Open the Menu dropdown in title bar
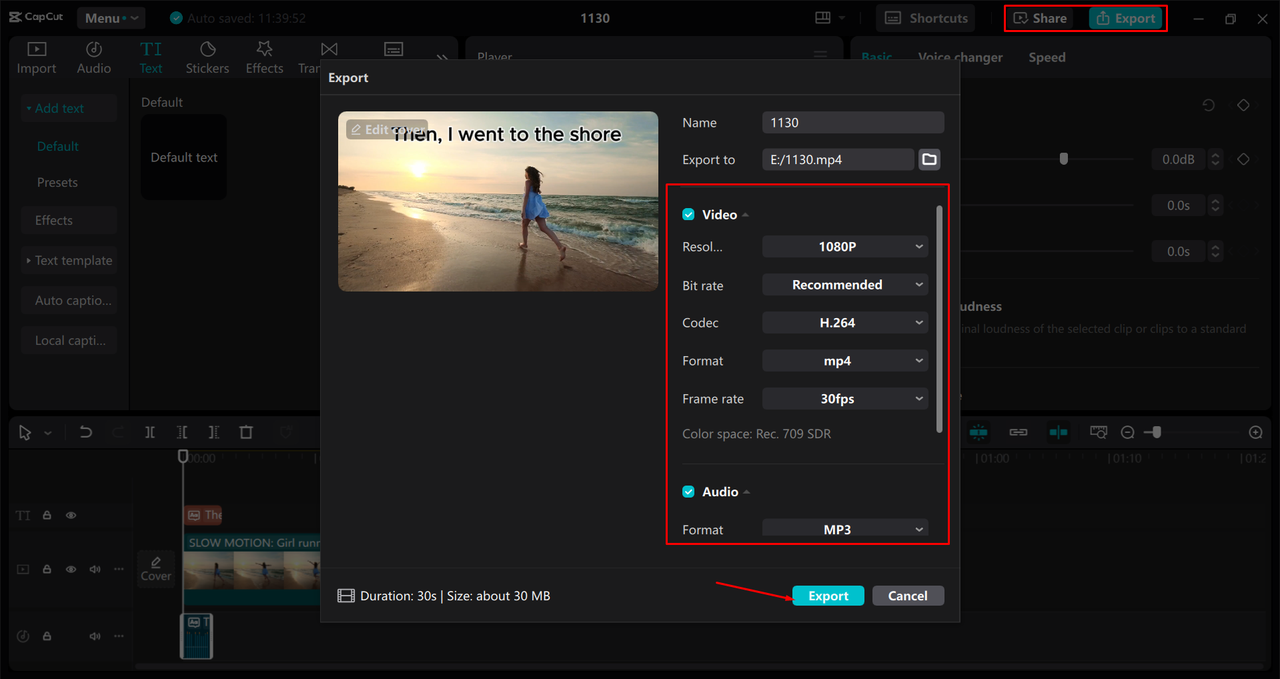1280x679 pixels. [x=110, y=18]
